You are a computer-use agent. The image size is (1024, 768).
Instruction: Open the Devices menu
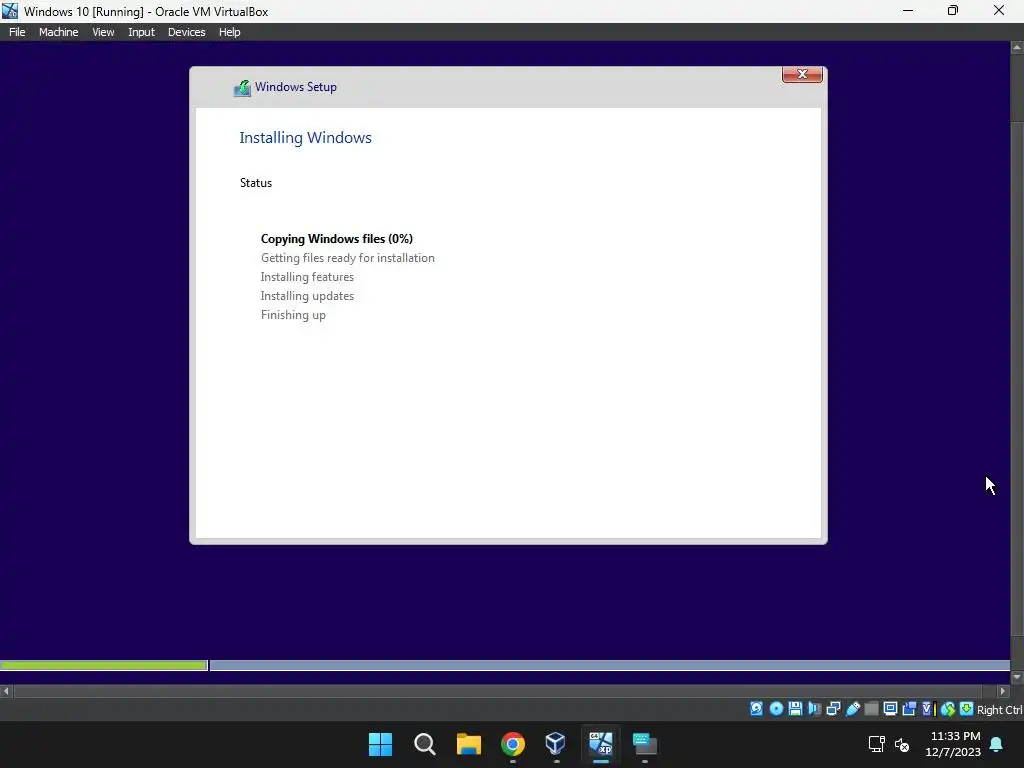pyautogui.click(x=186, y=32)
